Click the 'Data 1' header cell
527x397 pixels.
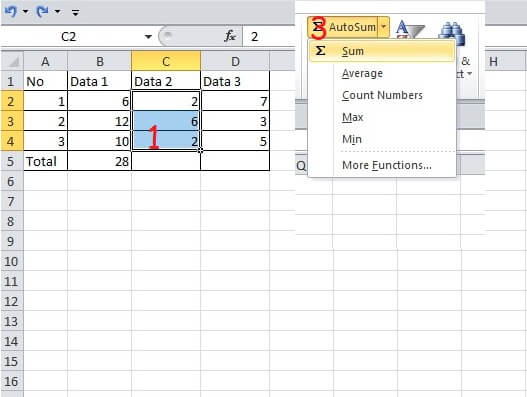pos(99,81)
